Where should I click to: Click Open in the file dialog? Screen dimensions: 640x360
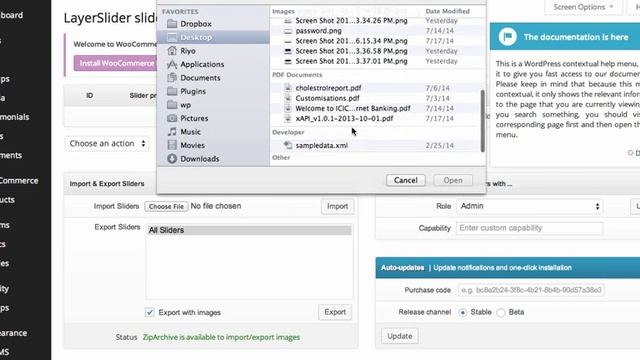pyautogui.click(x=453, y=180)
